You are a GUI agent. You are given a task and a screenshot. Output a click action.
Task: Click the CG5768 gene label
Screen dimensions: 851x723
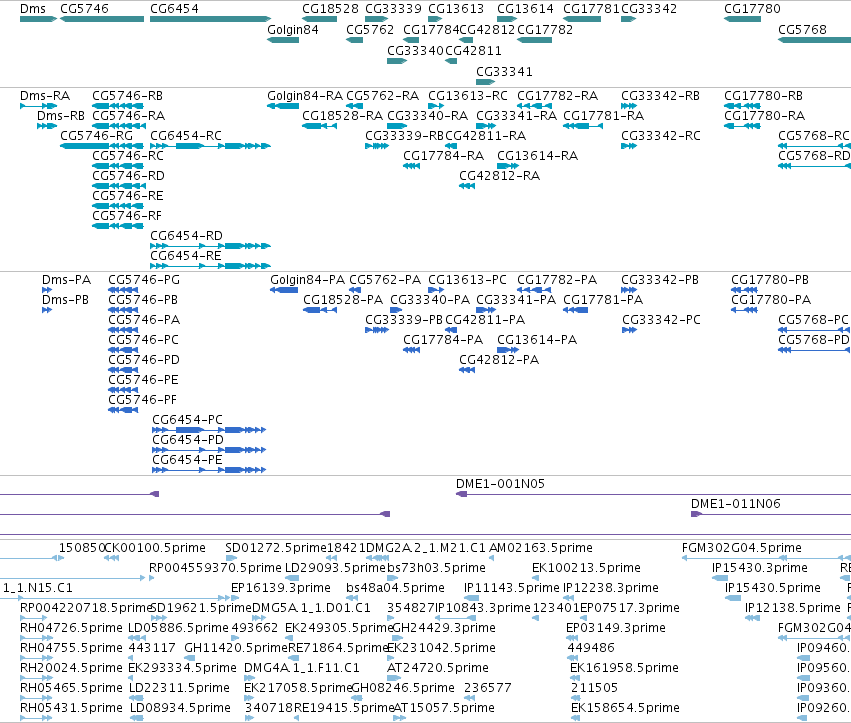click(802, 30)
